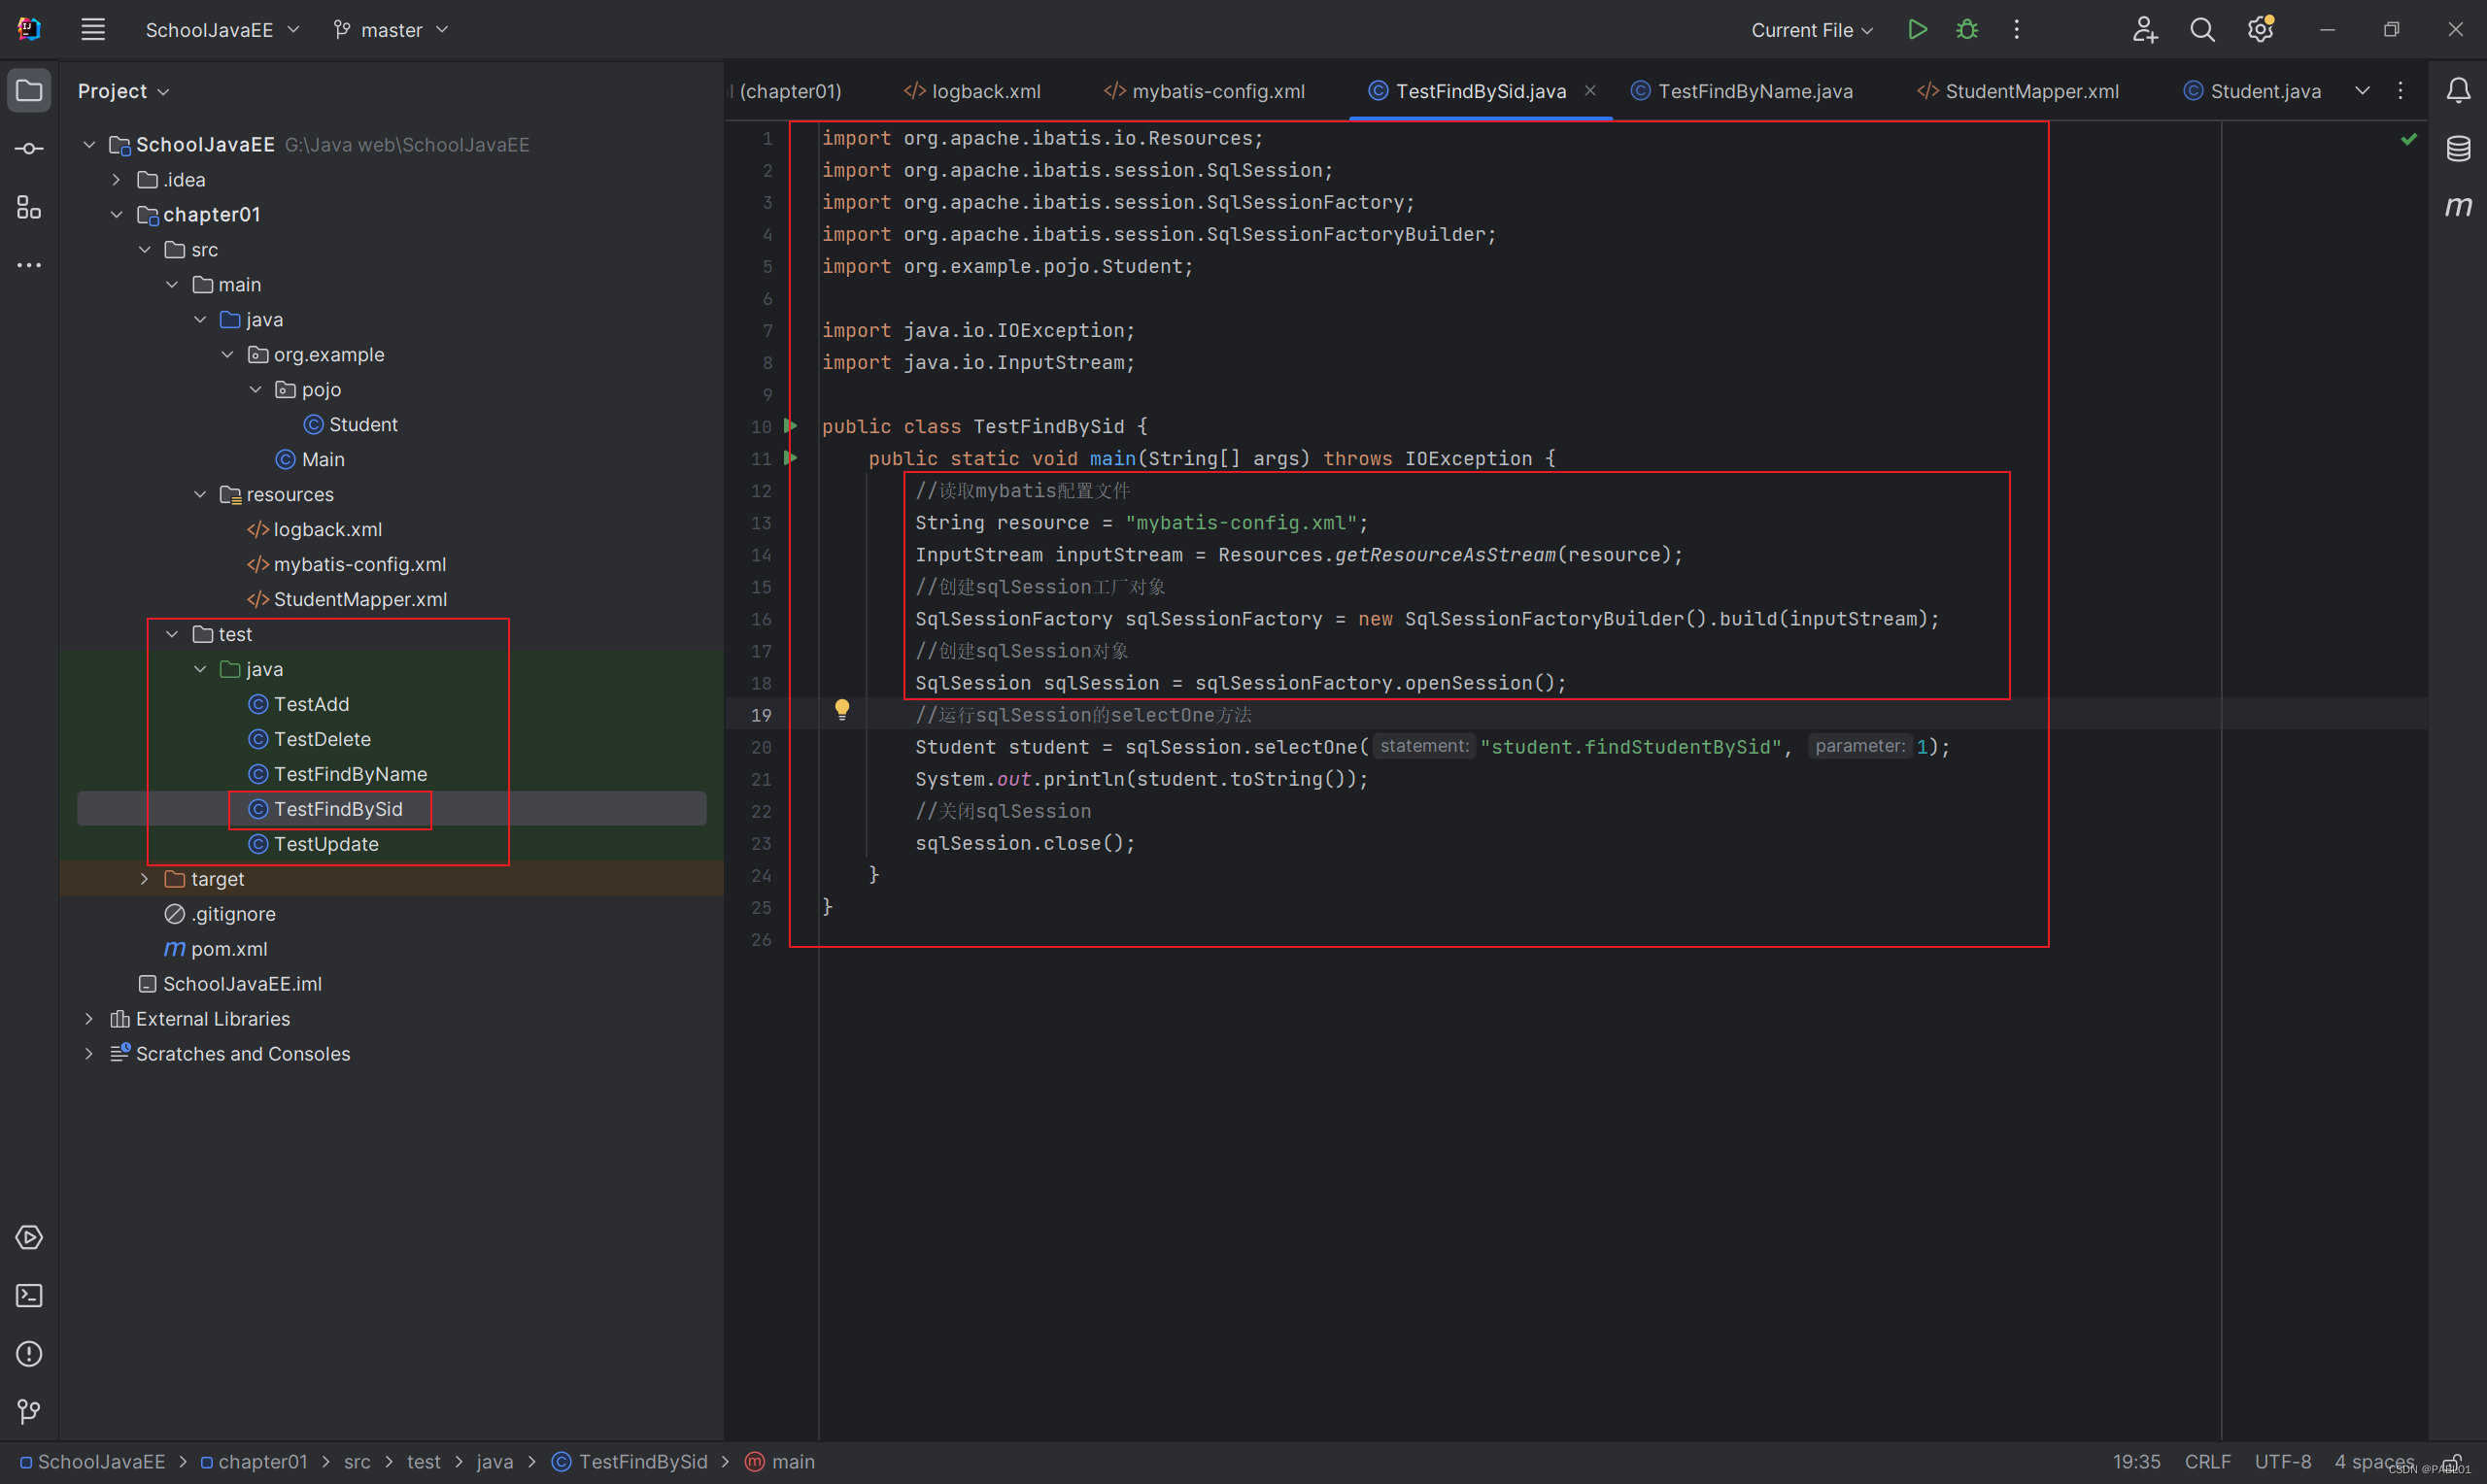Close the TestFindBySid.java tab
This screenshot has height=1484, width=2487.
pos(1590,91)
